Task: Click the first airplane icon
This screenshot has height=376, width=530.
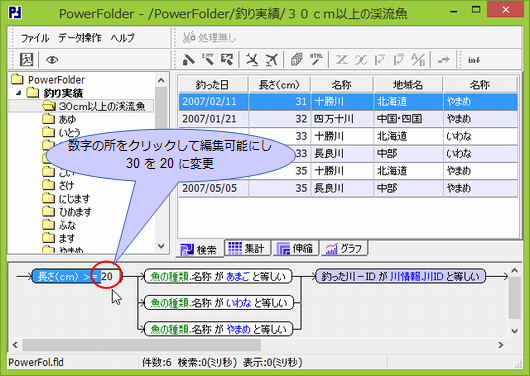Action: tap(252, 60)
